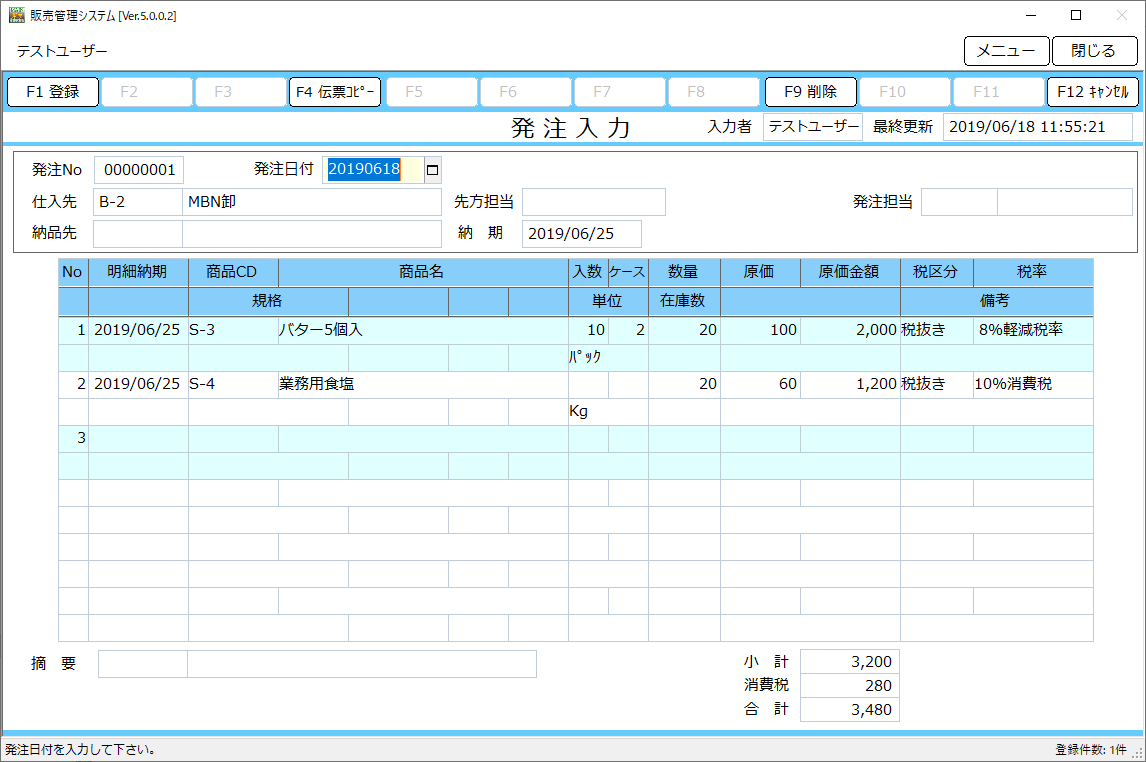1146x762 pixels.
Task: Click the 商品CD column header
Action: (x=233, y=273)
